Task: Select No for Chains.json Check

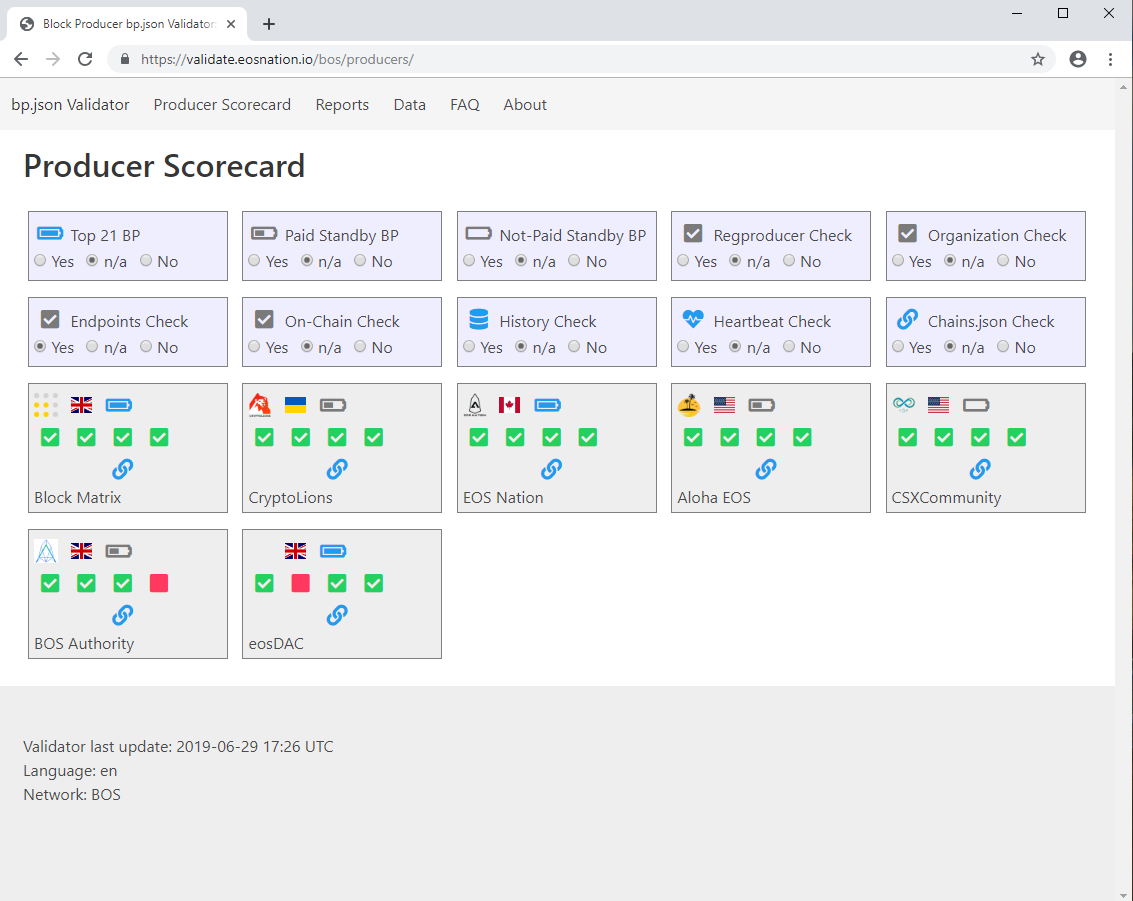Action: tap(1003, 346)
